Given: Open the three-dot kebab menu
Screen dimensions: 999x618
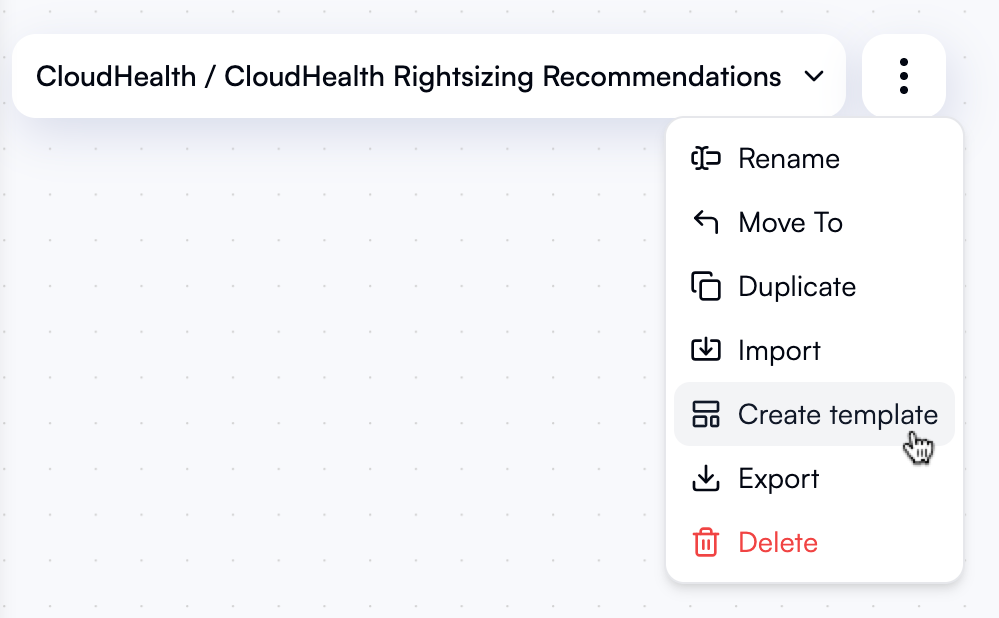Looking at the screenshot, I should [x=903, y=75].
